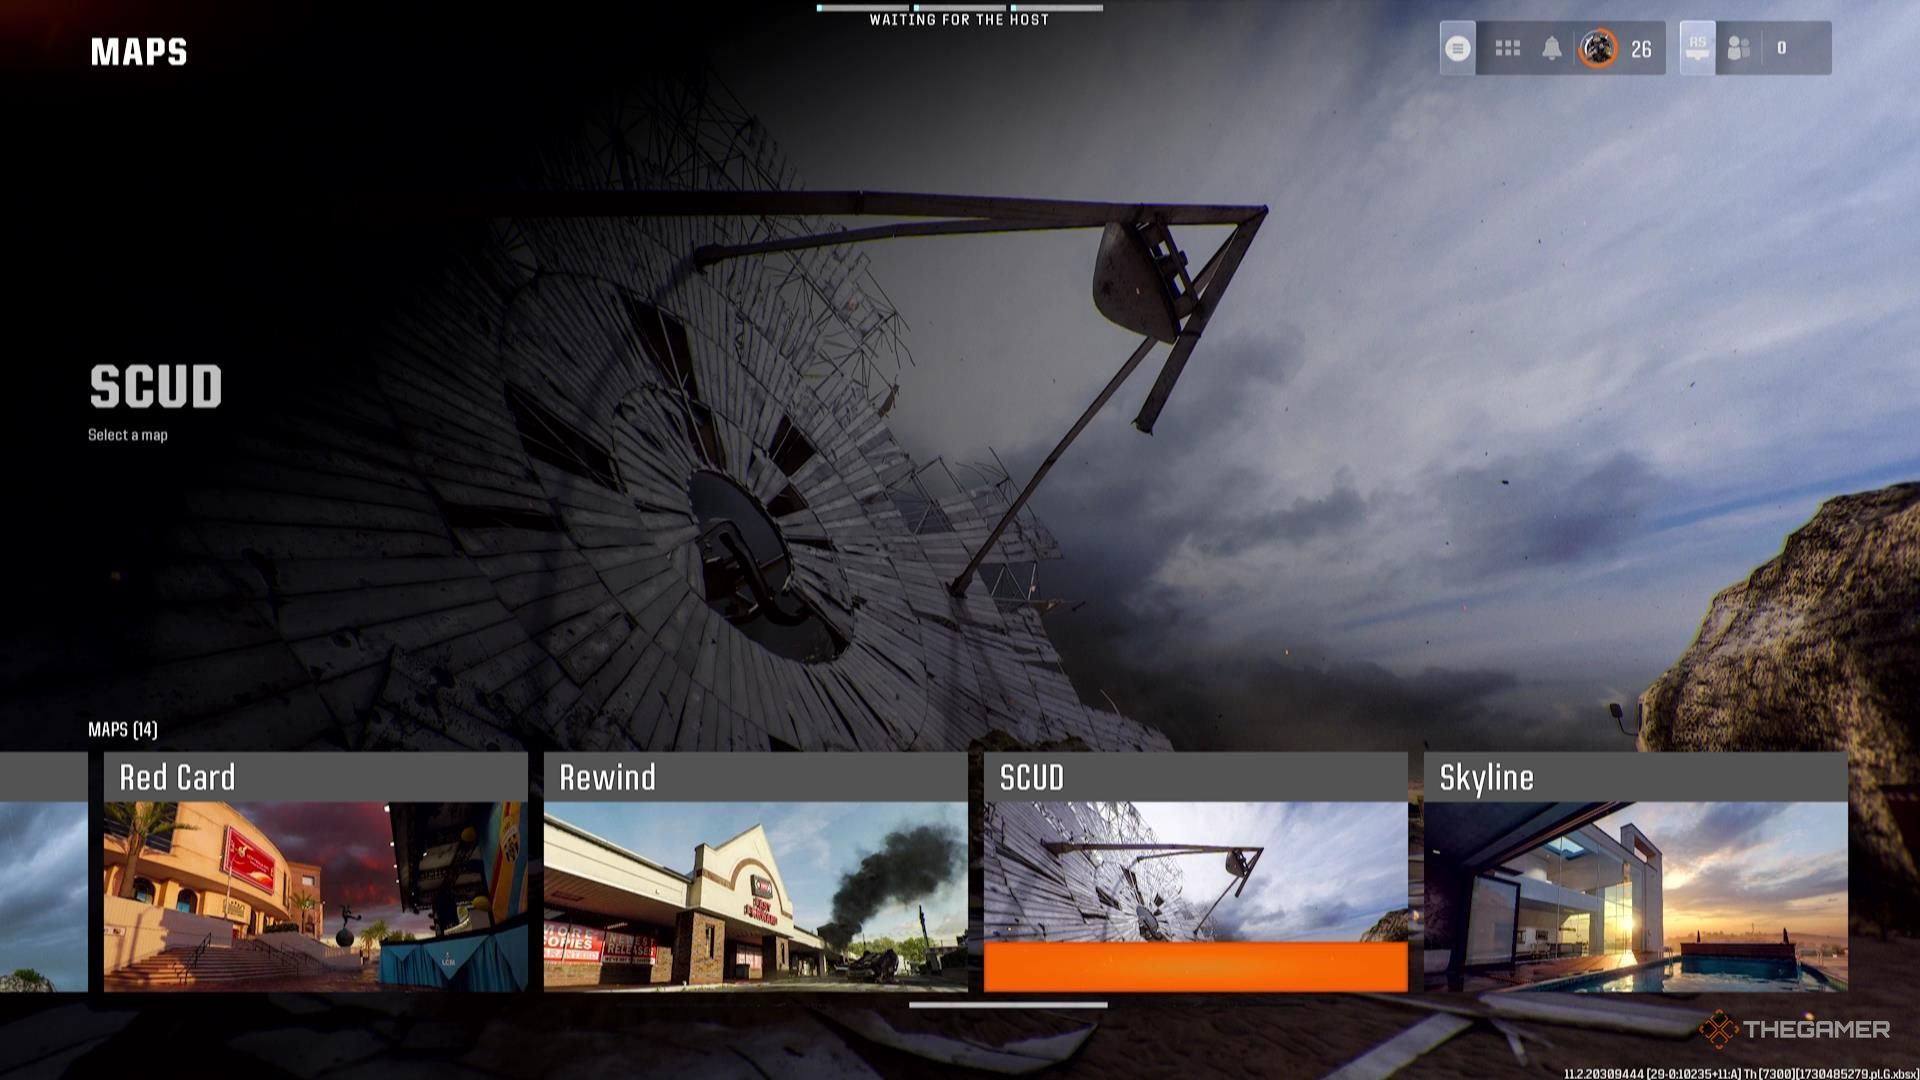The height and width of the screenshot is (1080, 1920).
Task: Click the MAPS (14) label
Action: [123, 730]
